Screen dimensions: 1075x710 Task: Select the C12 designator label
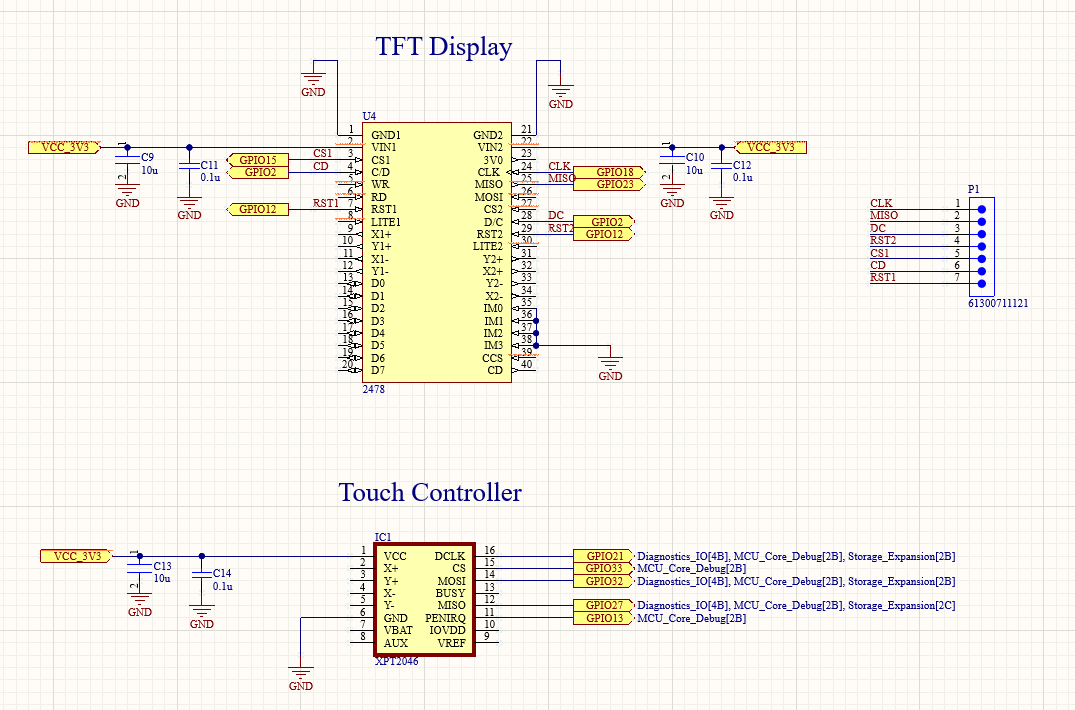click(x=742, y=165)
